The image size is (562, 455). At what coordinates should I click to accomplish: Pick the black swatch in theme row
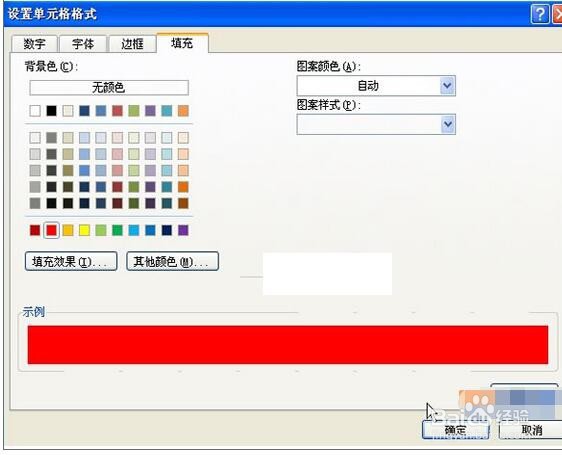51,111
